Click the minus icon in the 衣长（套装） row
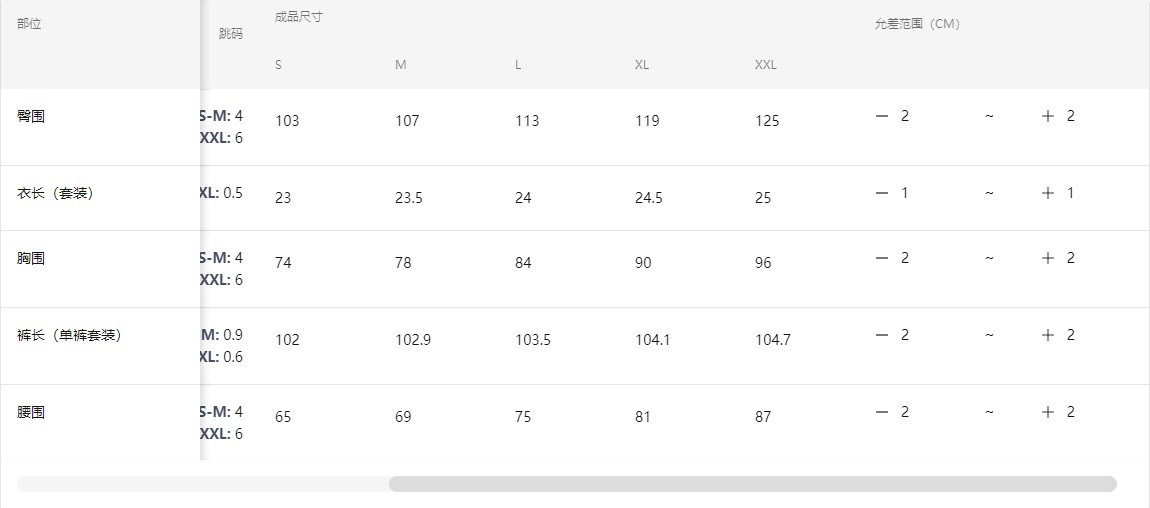Screen dimensions: 1150x508 (882, 193)
